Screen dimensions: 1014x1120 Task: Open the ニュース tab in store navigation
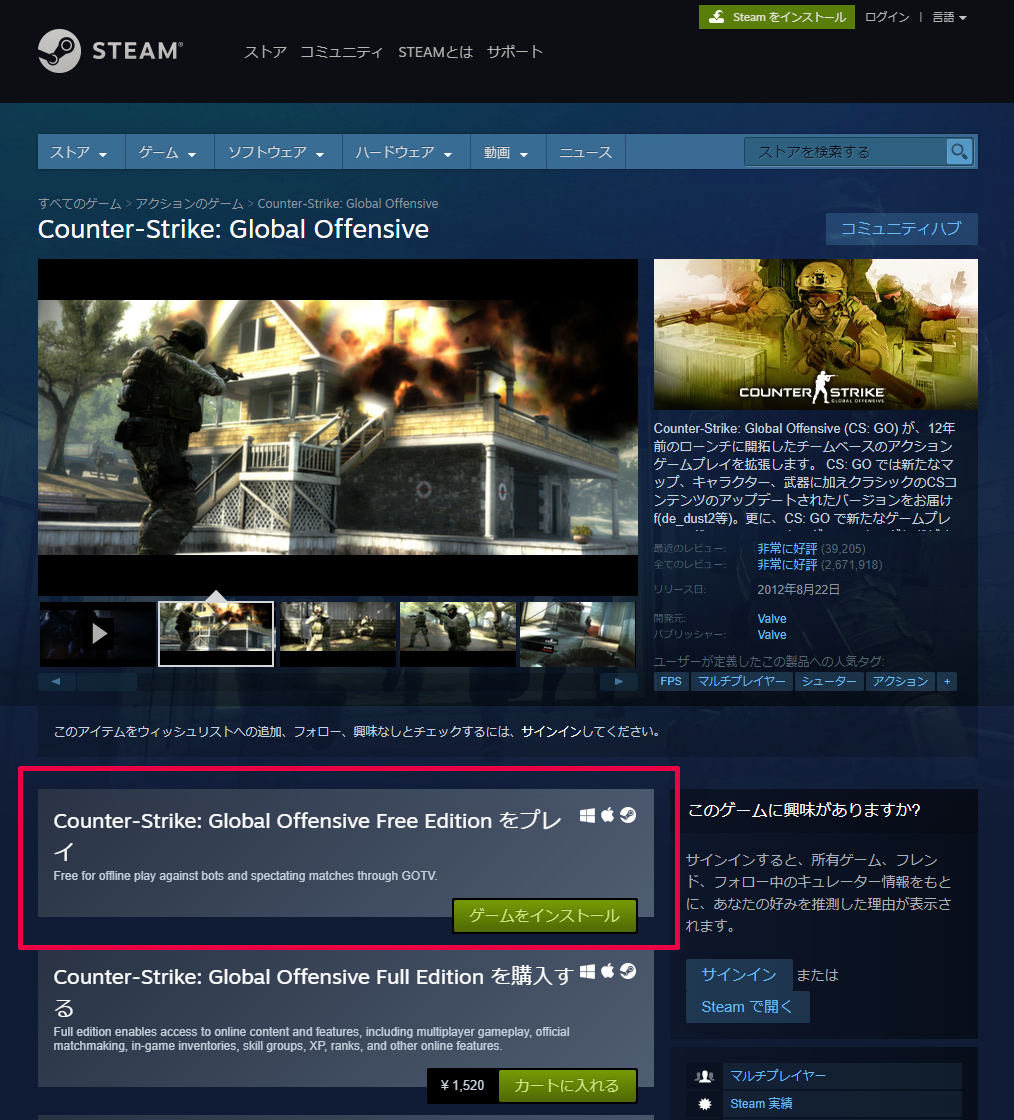[586, 152]
